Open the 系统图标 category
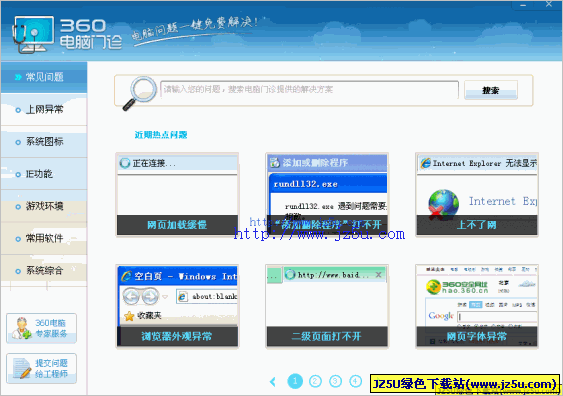This screenshot has width=563, height=396. pos(44,142)
